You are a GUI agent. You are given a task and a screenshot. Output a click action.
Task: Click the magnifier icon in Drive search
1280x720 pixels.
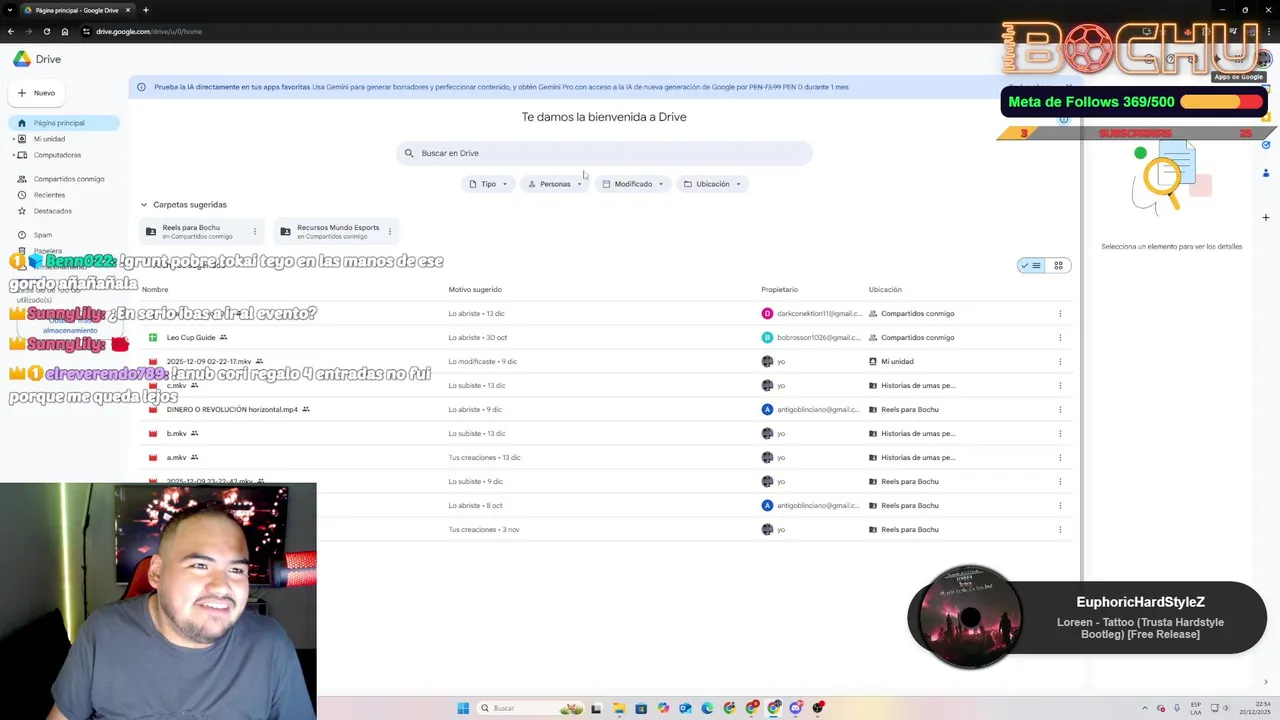click(x=409, y=153)
